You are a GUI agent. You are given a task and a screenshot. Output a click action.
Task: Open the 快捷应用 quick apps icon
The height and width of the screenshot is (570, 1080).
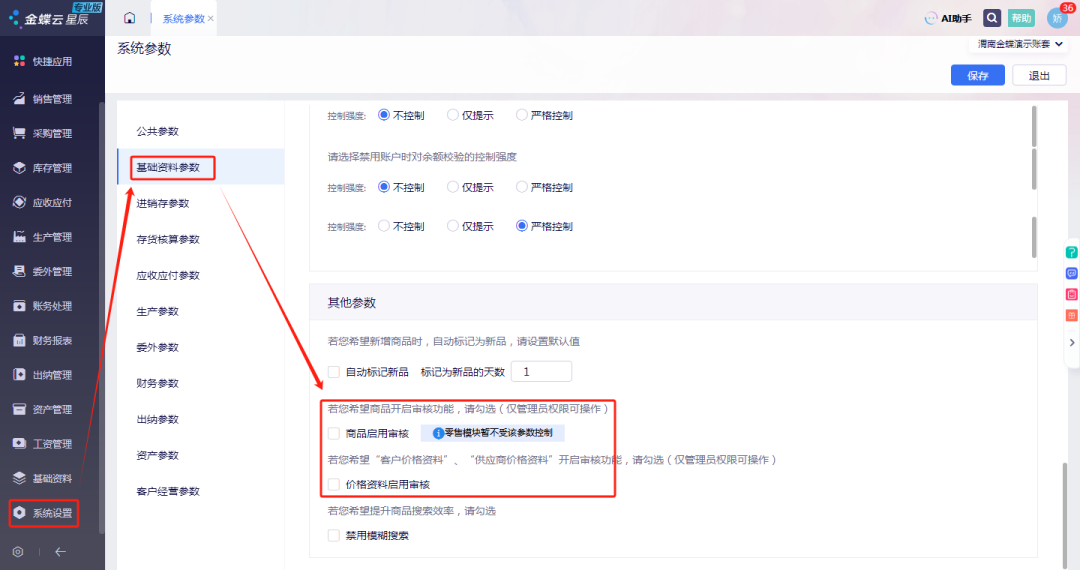coord(19,61)
